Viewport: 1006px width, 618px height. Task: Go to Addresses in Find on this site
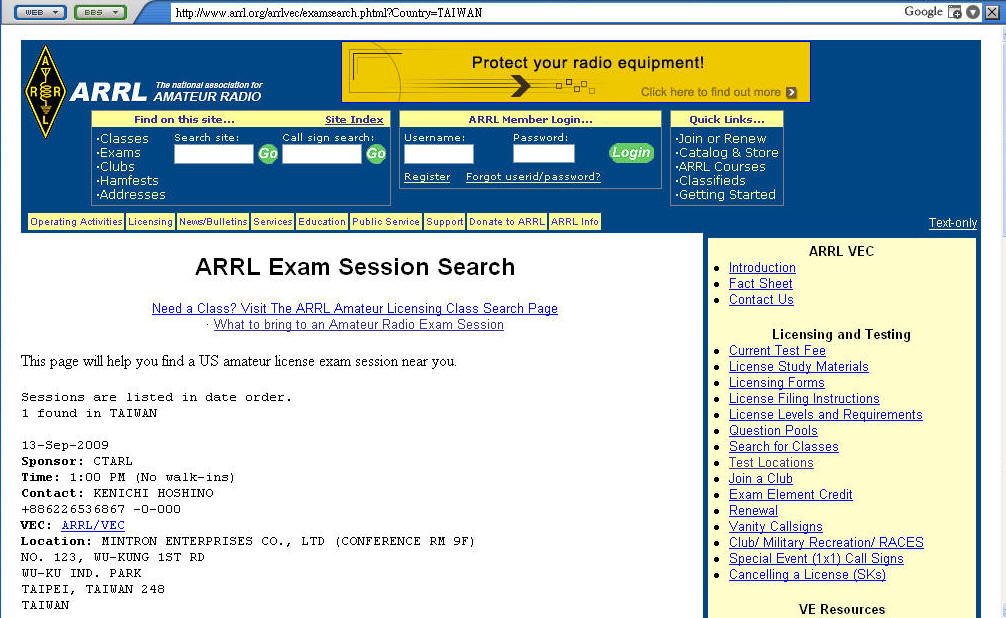(131, 194)
